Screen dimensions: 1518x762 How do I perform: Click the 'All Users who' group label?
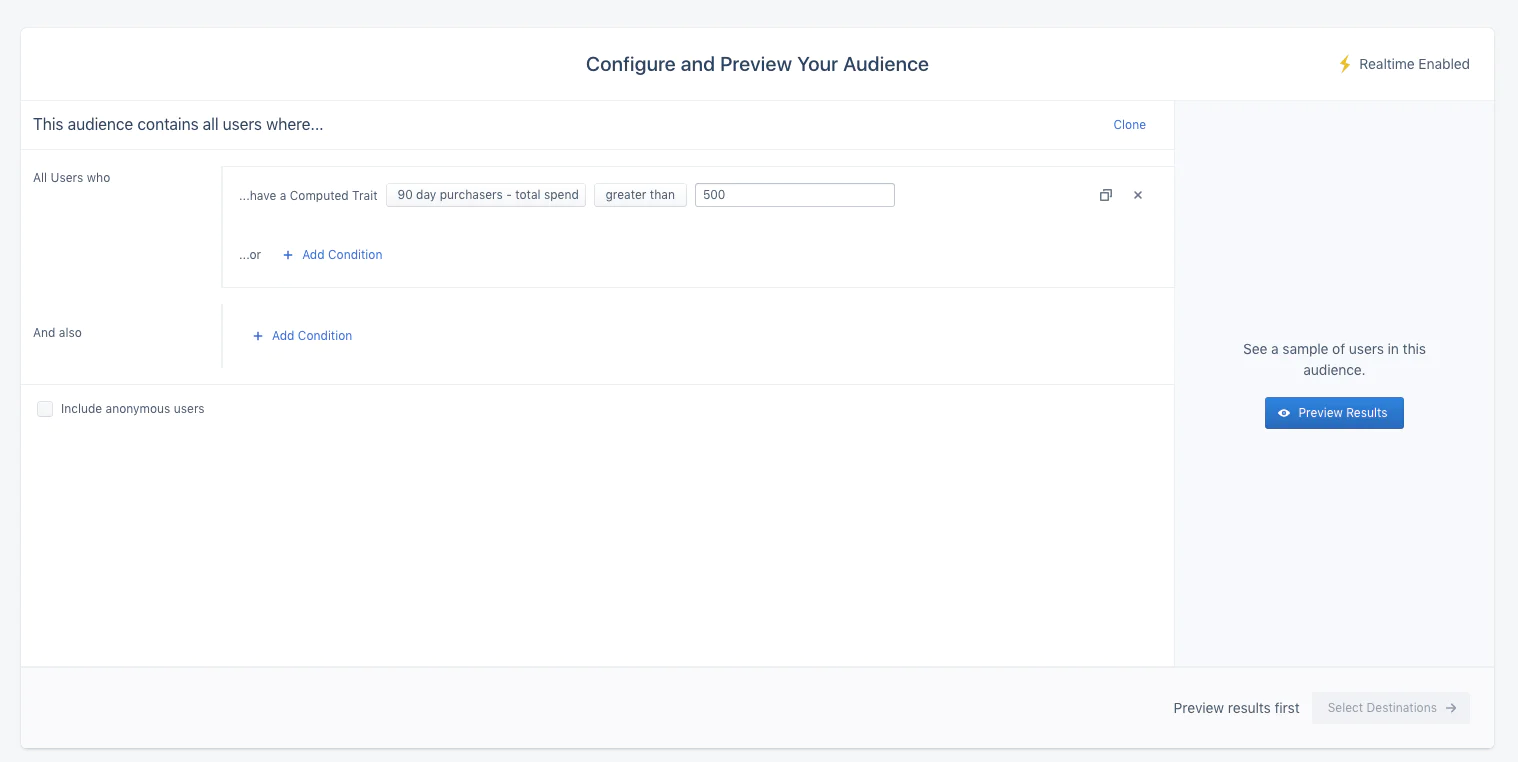(72, 178)
